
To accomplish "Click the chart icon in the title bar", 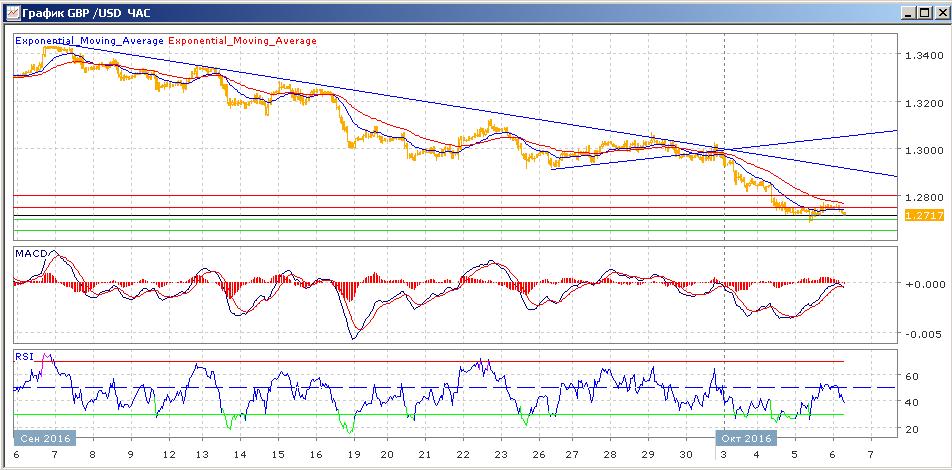I will point(12,12).
